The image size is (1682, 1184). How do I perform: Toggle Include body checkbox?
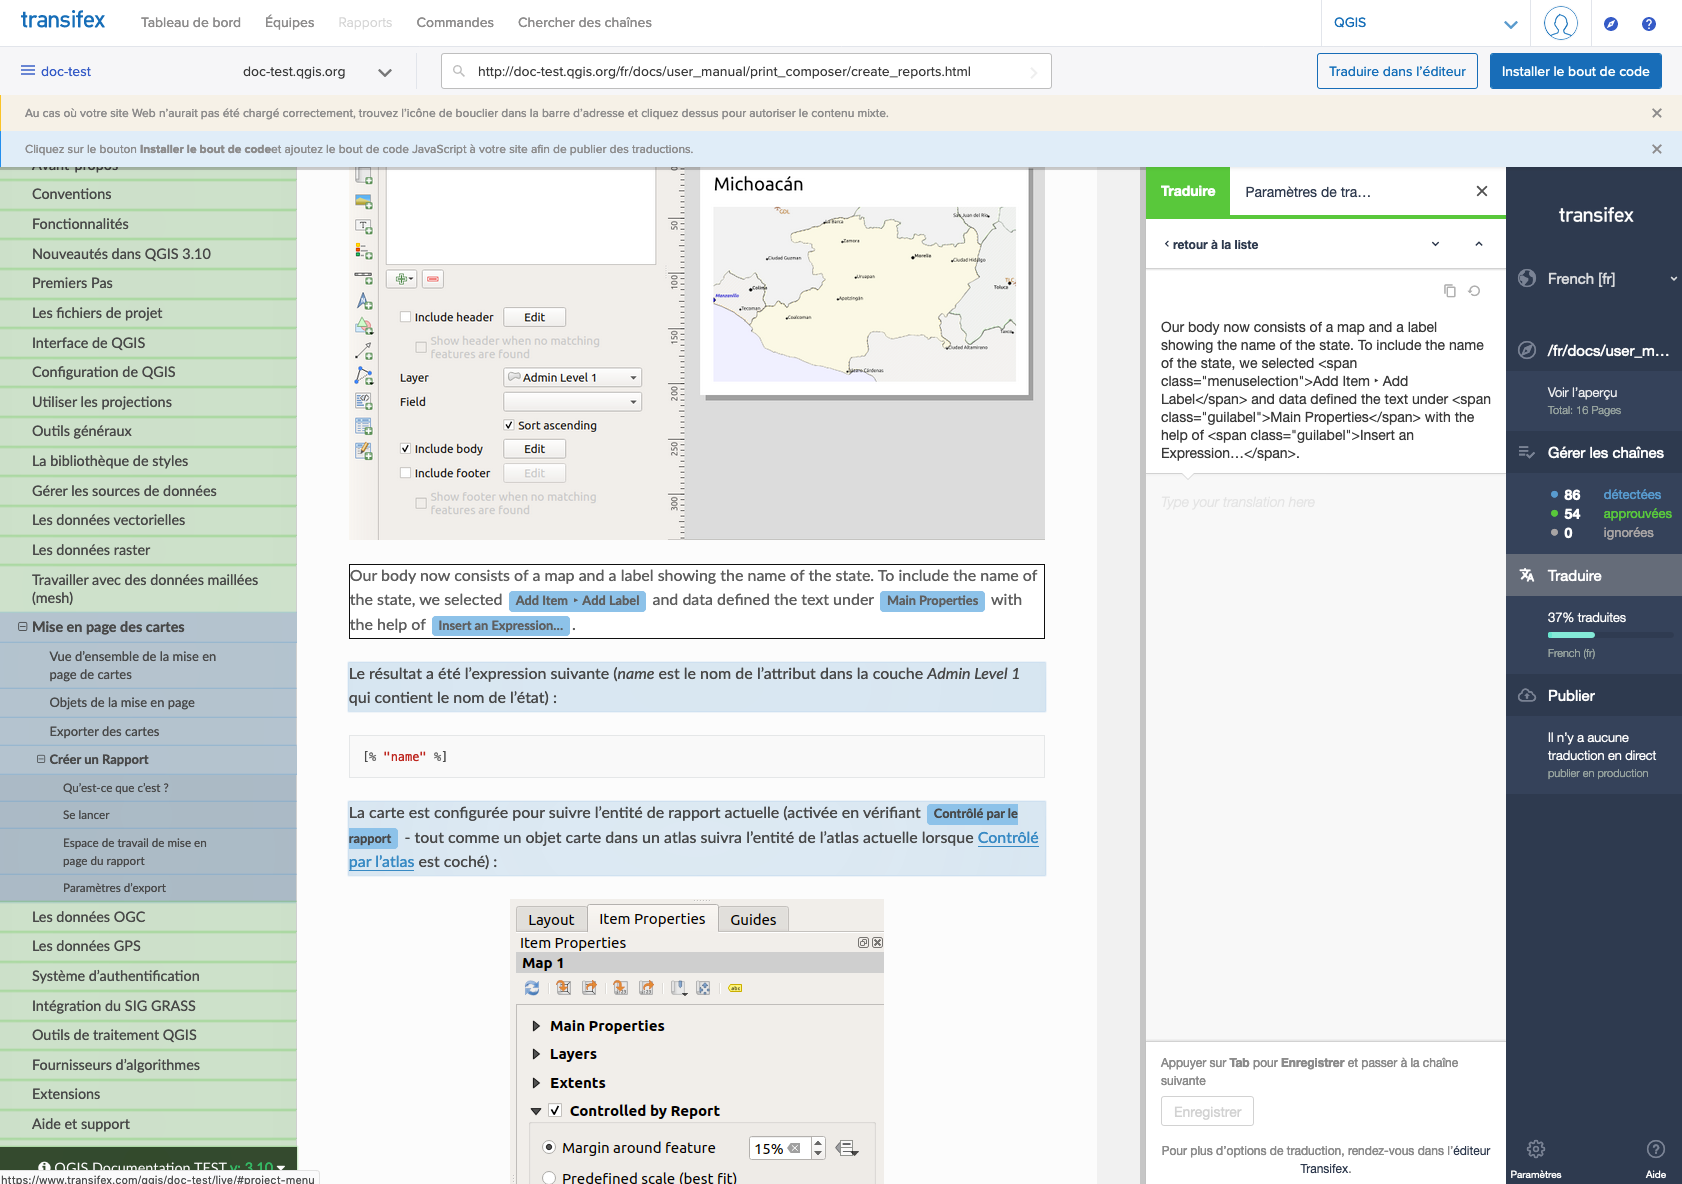click(x=406, y=449)
